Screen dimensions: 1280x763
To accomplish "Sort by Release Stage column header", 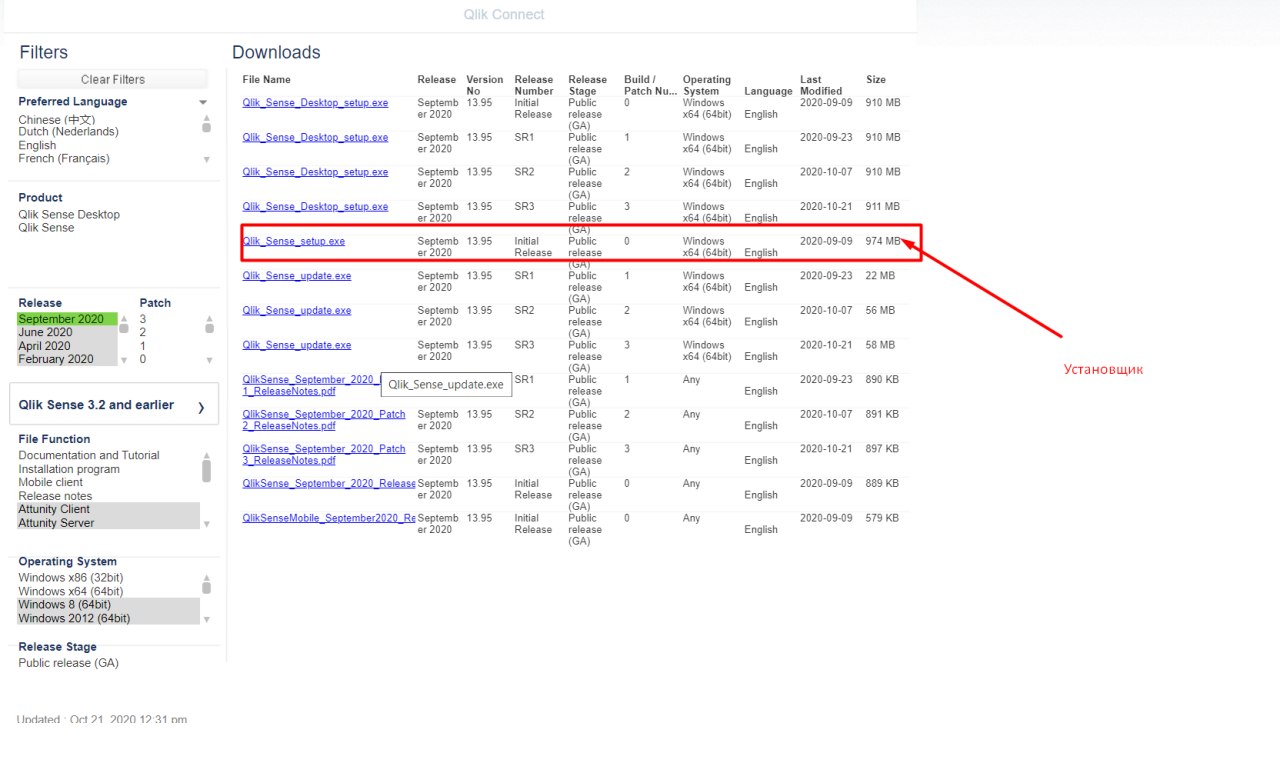I will coord(588,85).
